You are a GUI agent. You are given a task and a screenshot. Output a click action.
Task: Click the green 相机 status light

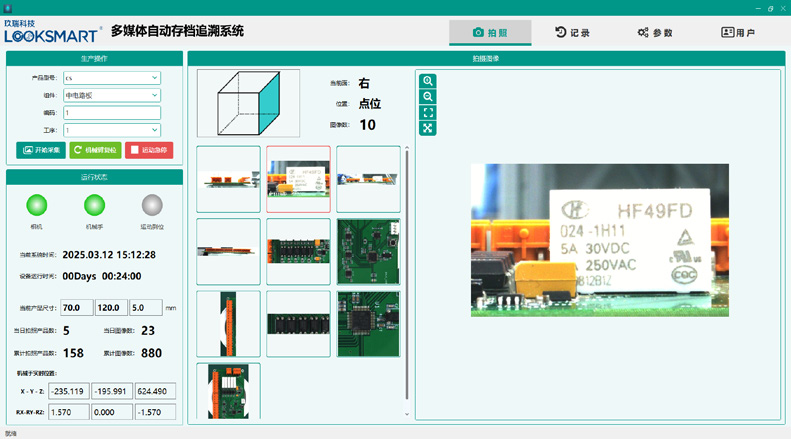click(37, 205)
